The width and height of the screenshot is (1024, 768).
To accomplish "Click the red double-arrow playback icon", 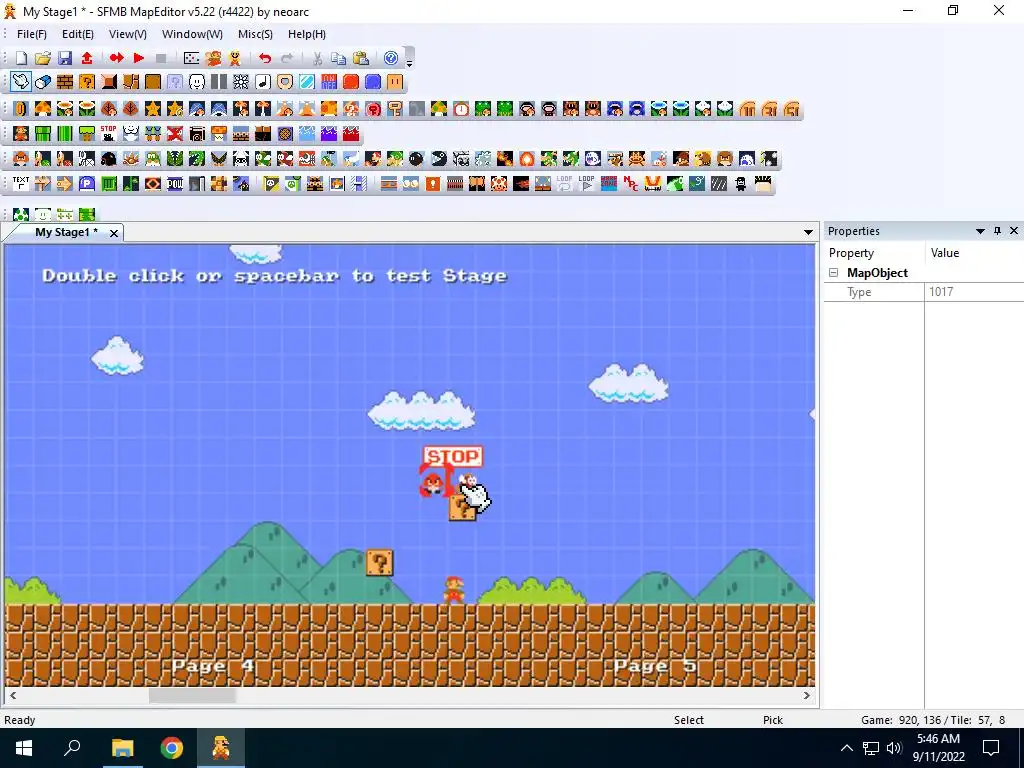I will pyautogui.click(x=117, y=58).
